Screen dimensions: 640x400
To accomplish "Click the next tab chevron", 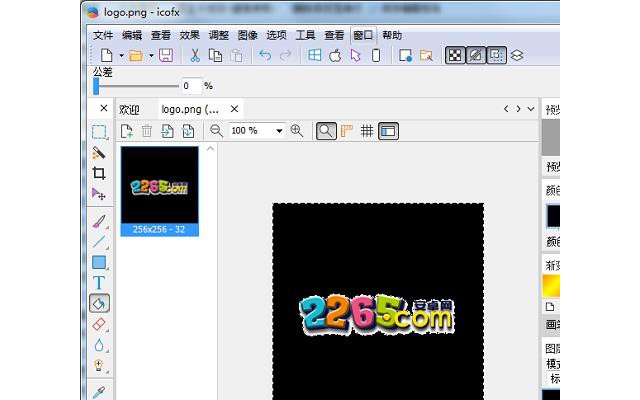I will (518, 109).
